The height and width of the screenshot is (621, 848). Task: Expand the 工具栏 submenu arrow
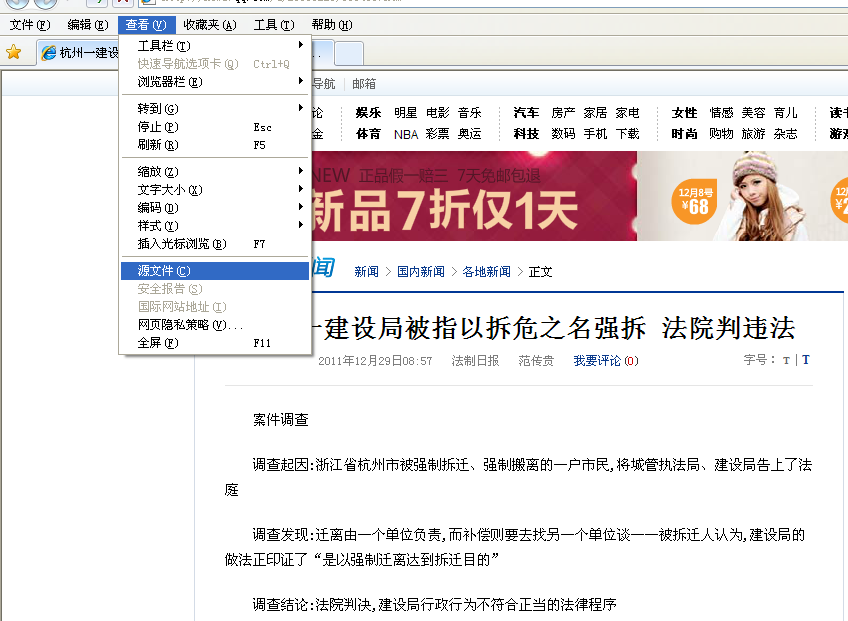click(x=301, y=45)
